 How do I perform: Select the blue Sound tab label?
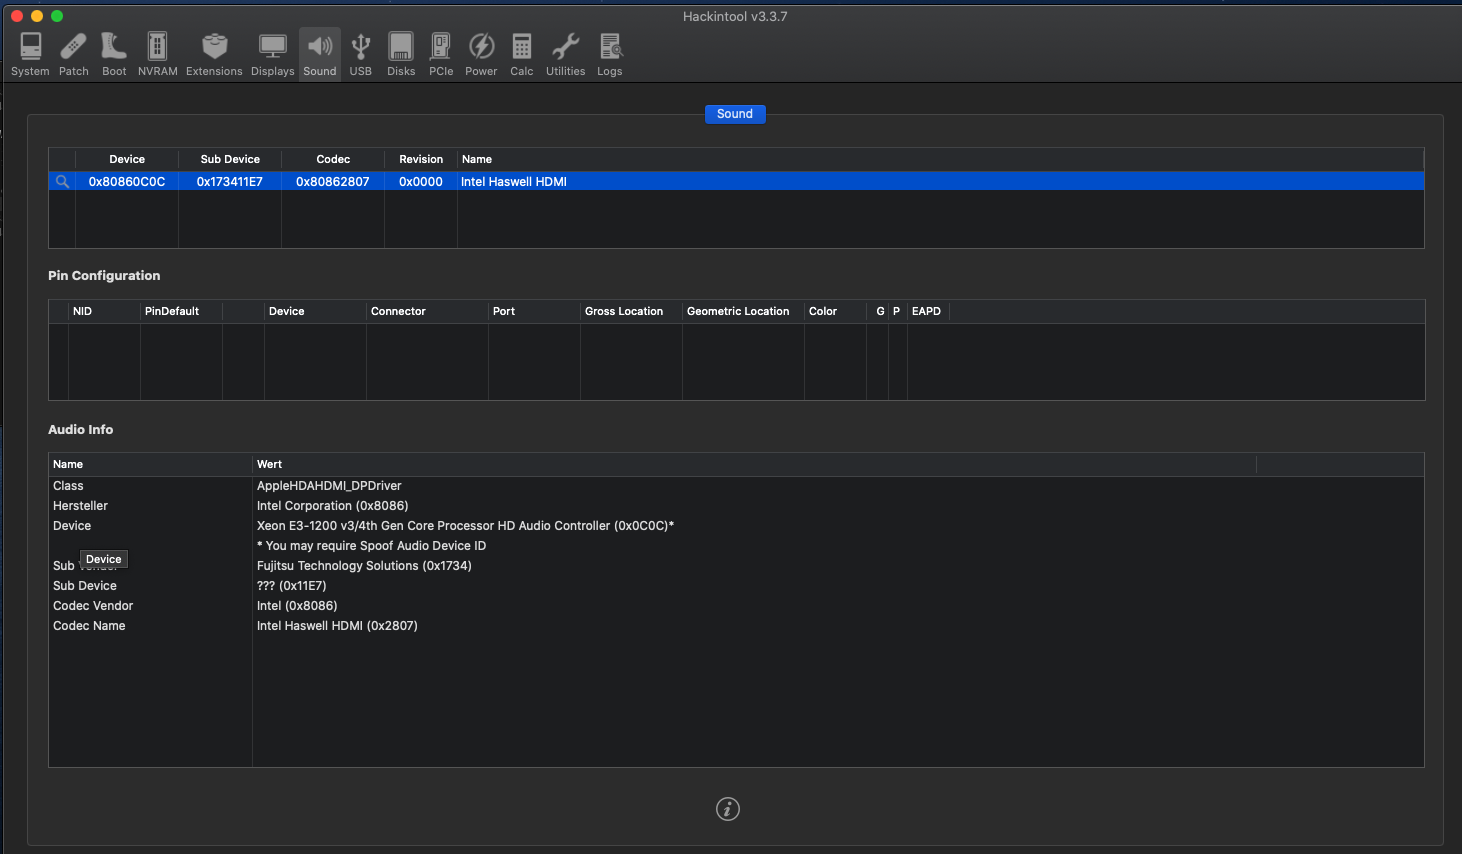coord(735,114)
